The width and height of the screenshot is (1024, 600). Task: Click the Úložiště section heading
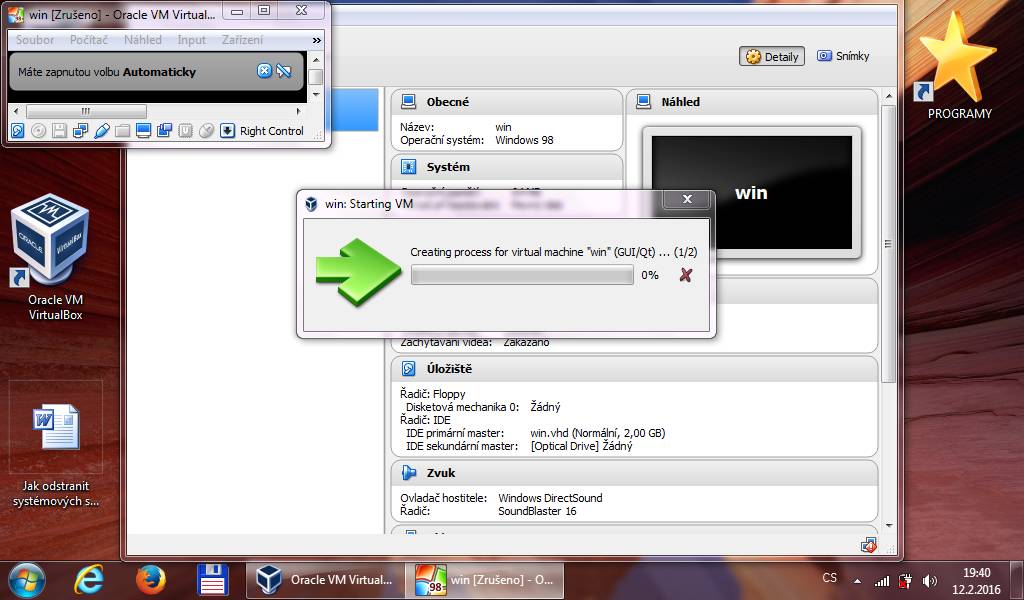[449, 369]
